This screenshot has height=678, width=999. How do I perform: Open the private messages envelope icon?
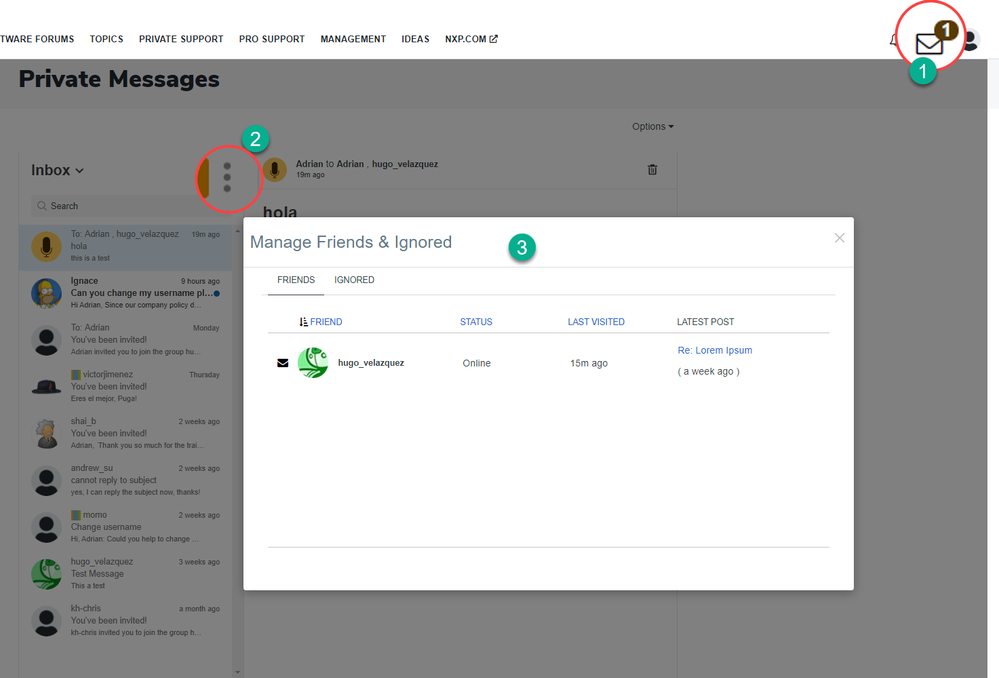pyautogui.click(x=928, y=43)
